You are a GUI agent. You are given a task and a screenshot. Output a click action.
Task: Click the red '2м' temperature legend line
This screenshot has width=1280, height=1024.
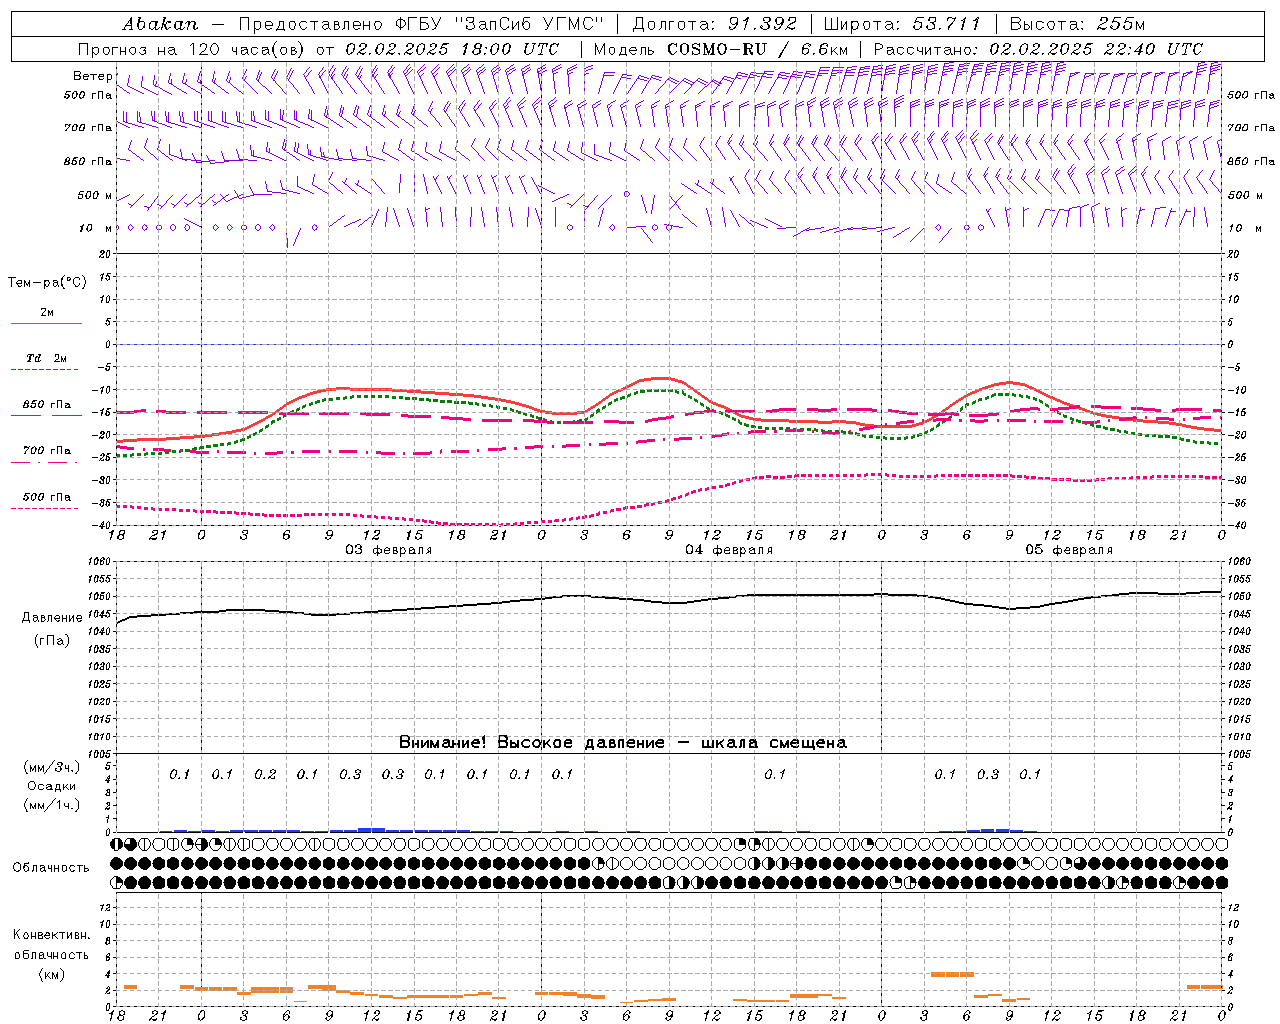pos(46,323)
